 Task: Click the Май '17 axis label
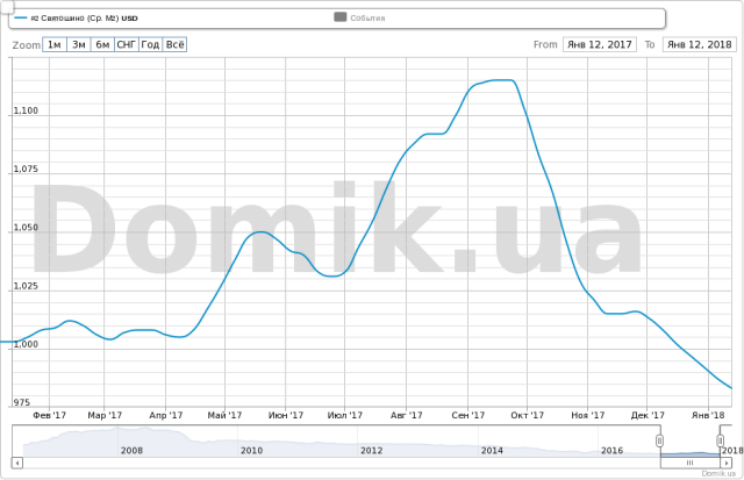pos(224,415)
